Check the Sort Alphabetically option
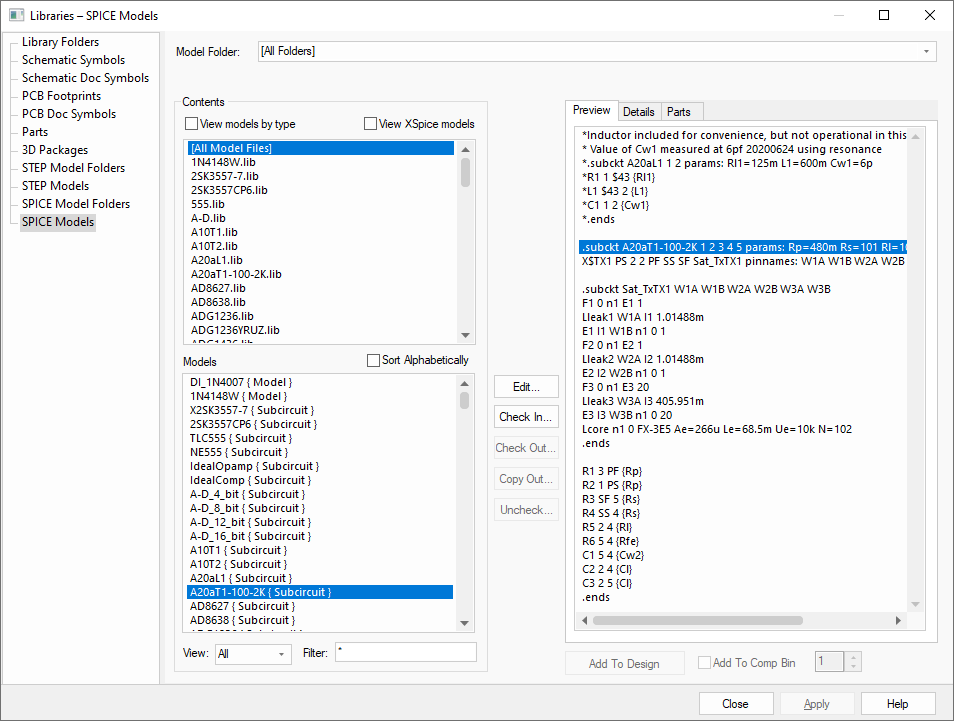The height and width of the screenshot is (721, 954). click(374, 360)
